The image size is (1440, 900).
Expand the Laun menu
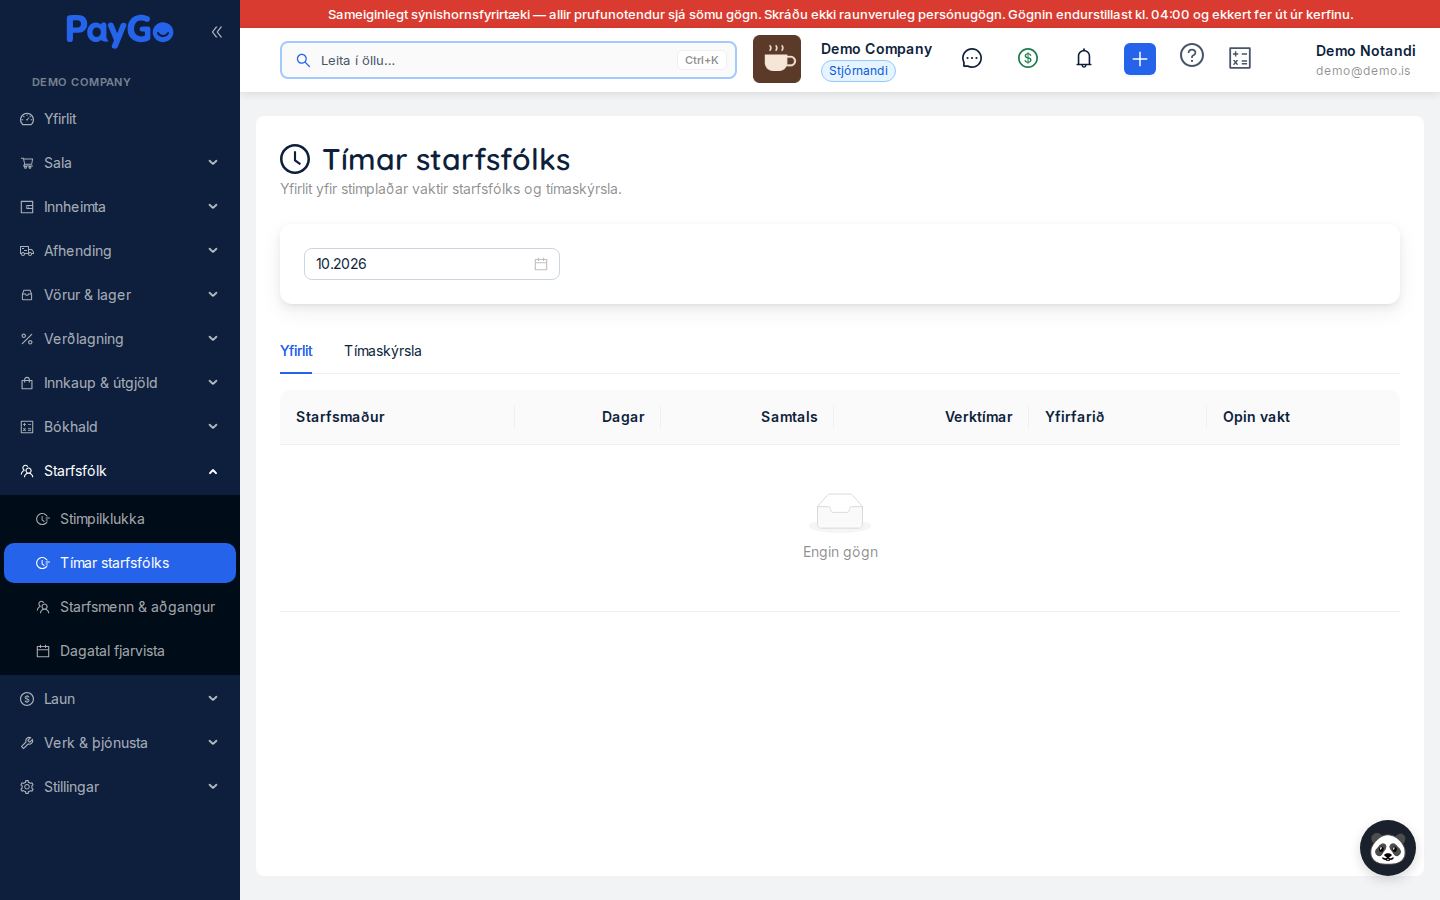point(120,699)
